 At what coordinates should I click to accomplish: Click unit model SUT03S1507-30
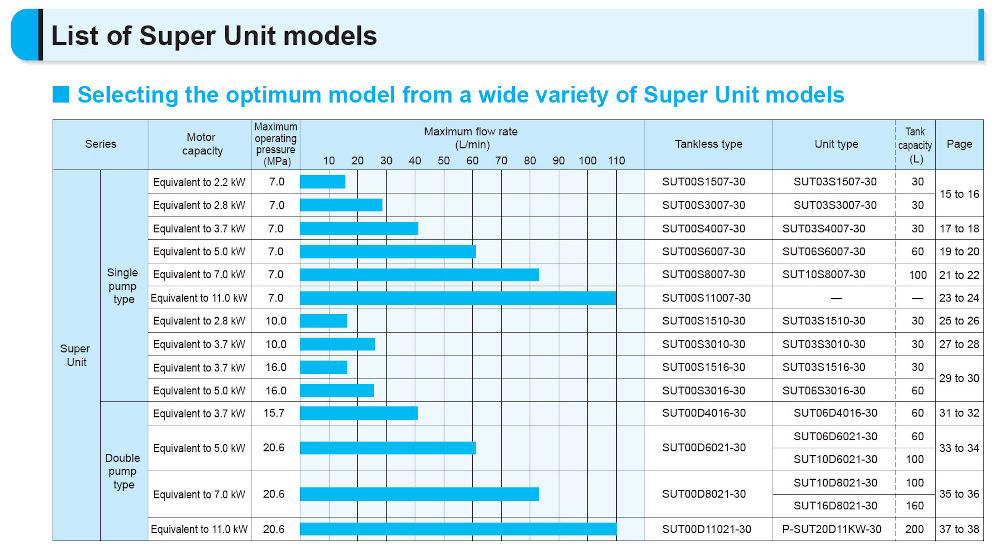(x=835, y=182)
